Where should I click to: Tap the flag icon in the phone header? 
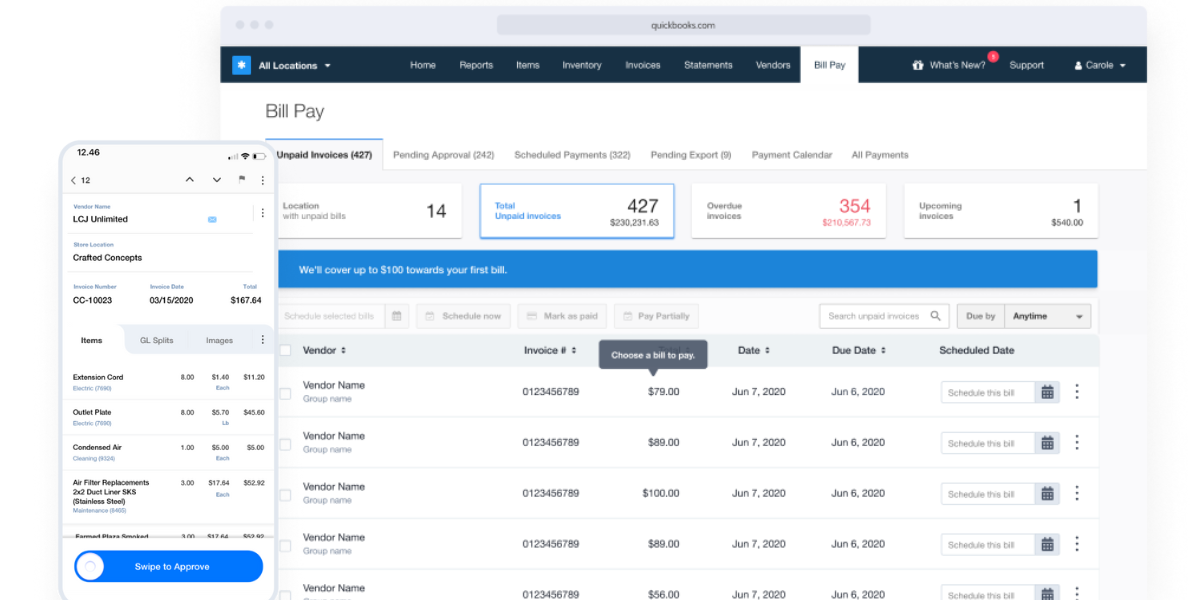pos(241,180)
